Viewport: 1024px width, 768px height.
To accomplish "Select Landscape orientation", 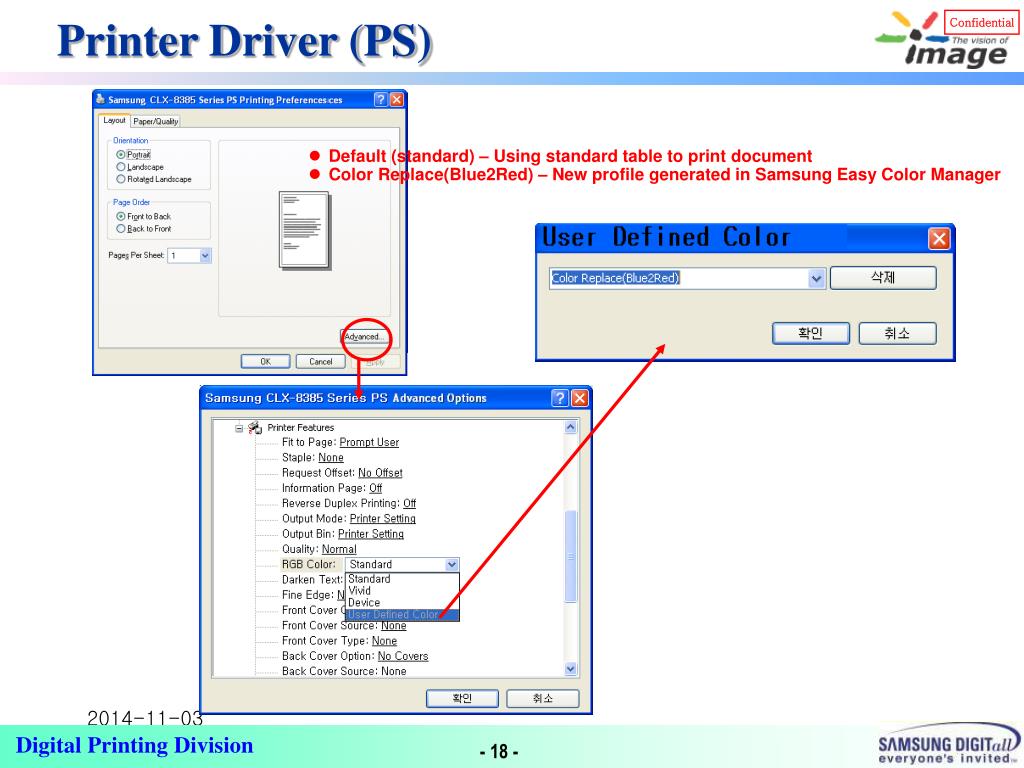I will 121,167.
